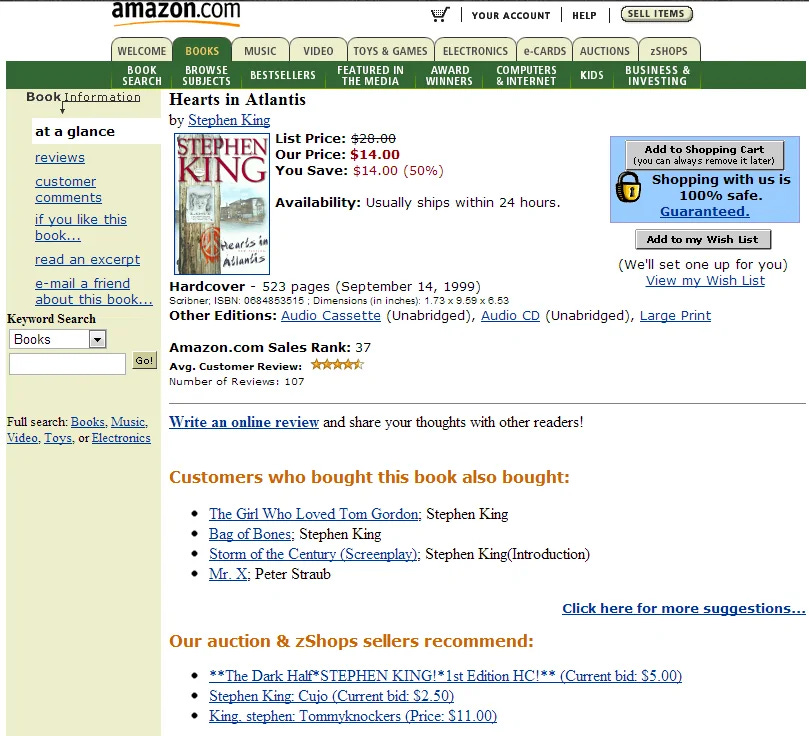Open View my Wish List link

(705, 281)
